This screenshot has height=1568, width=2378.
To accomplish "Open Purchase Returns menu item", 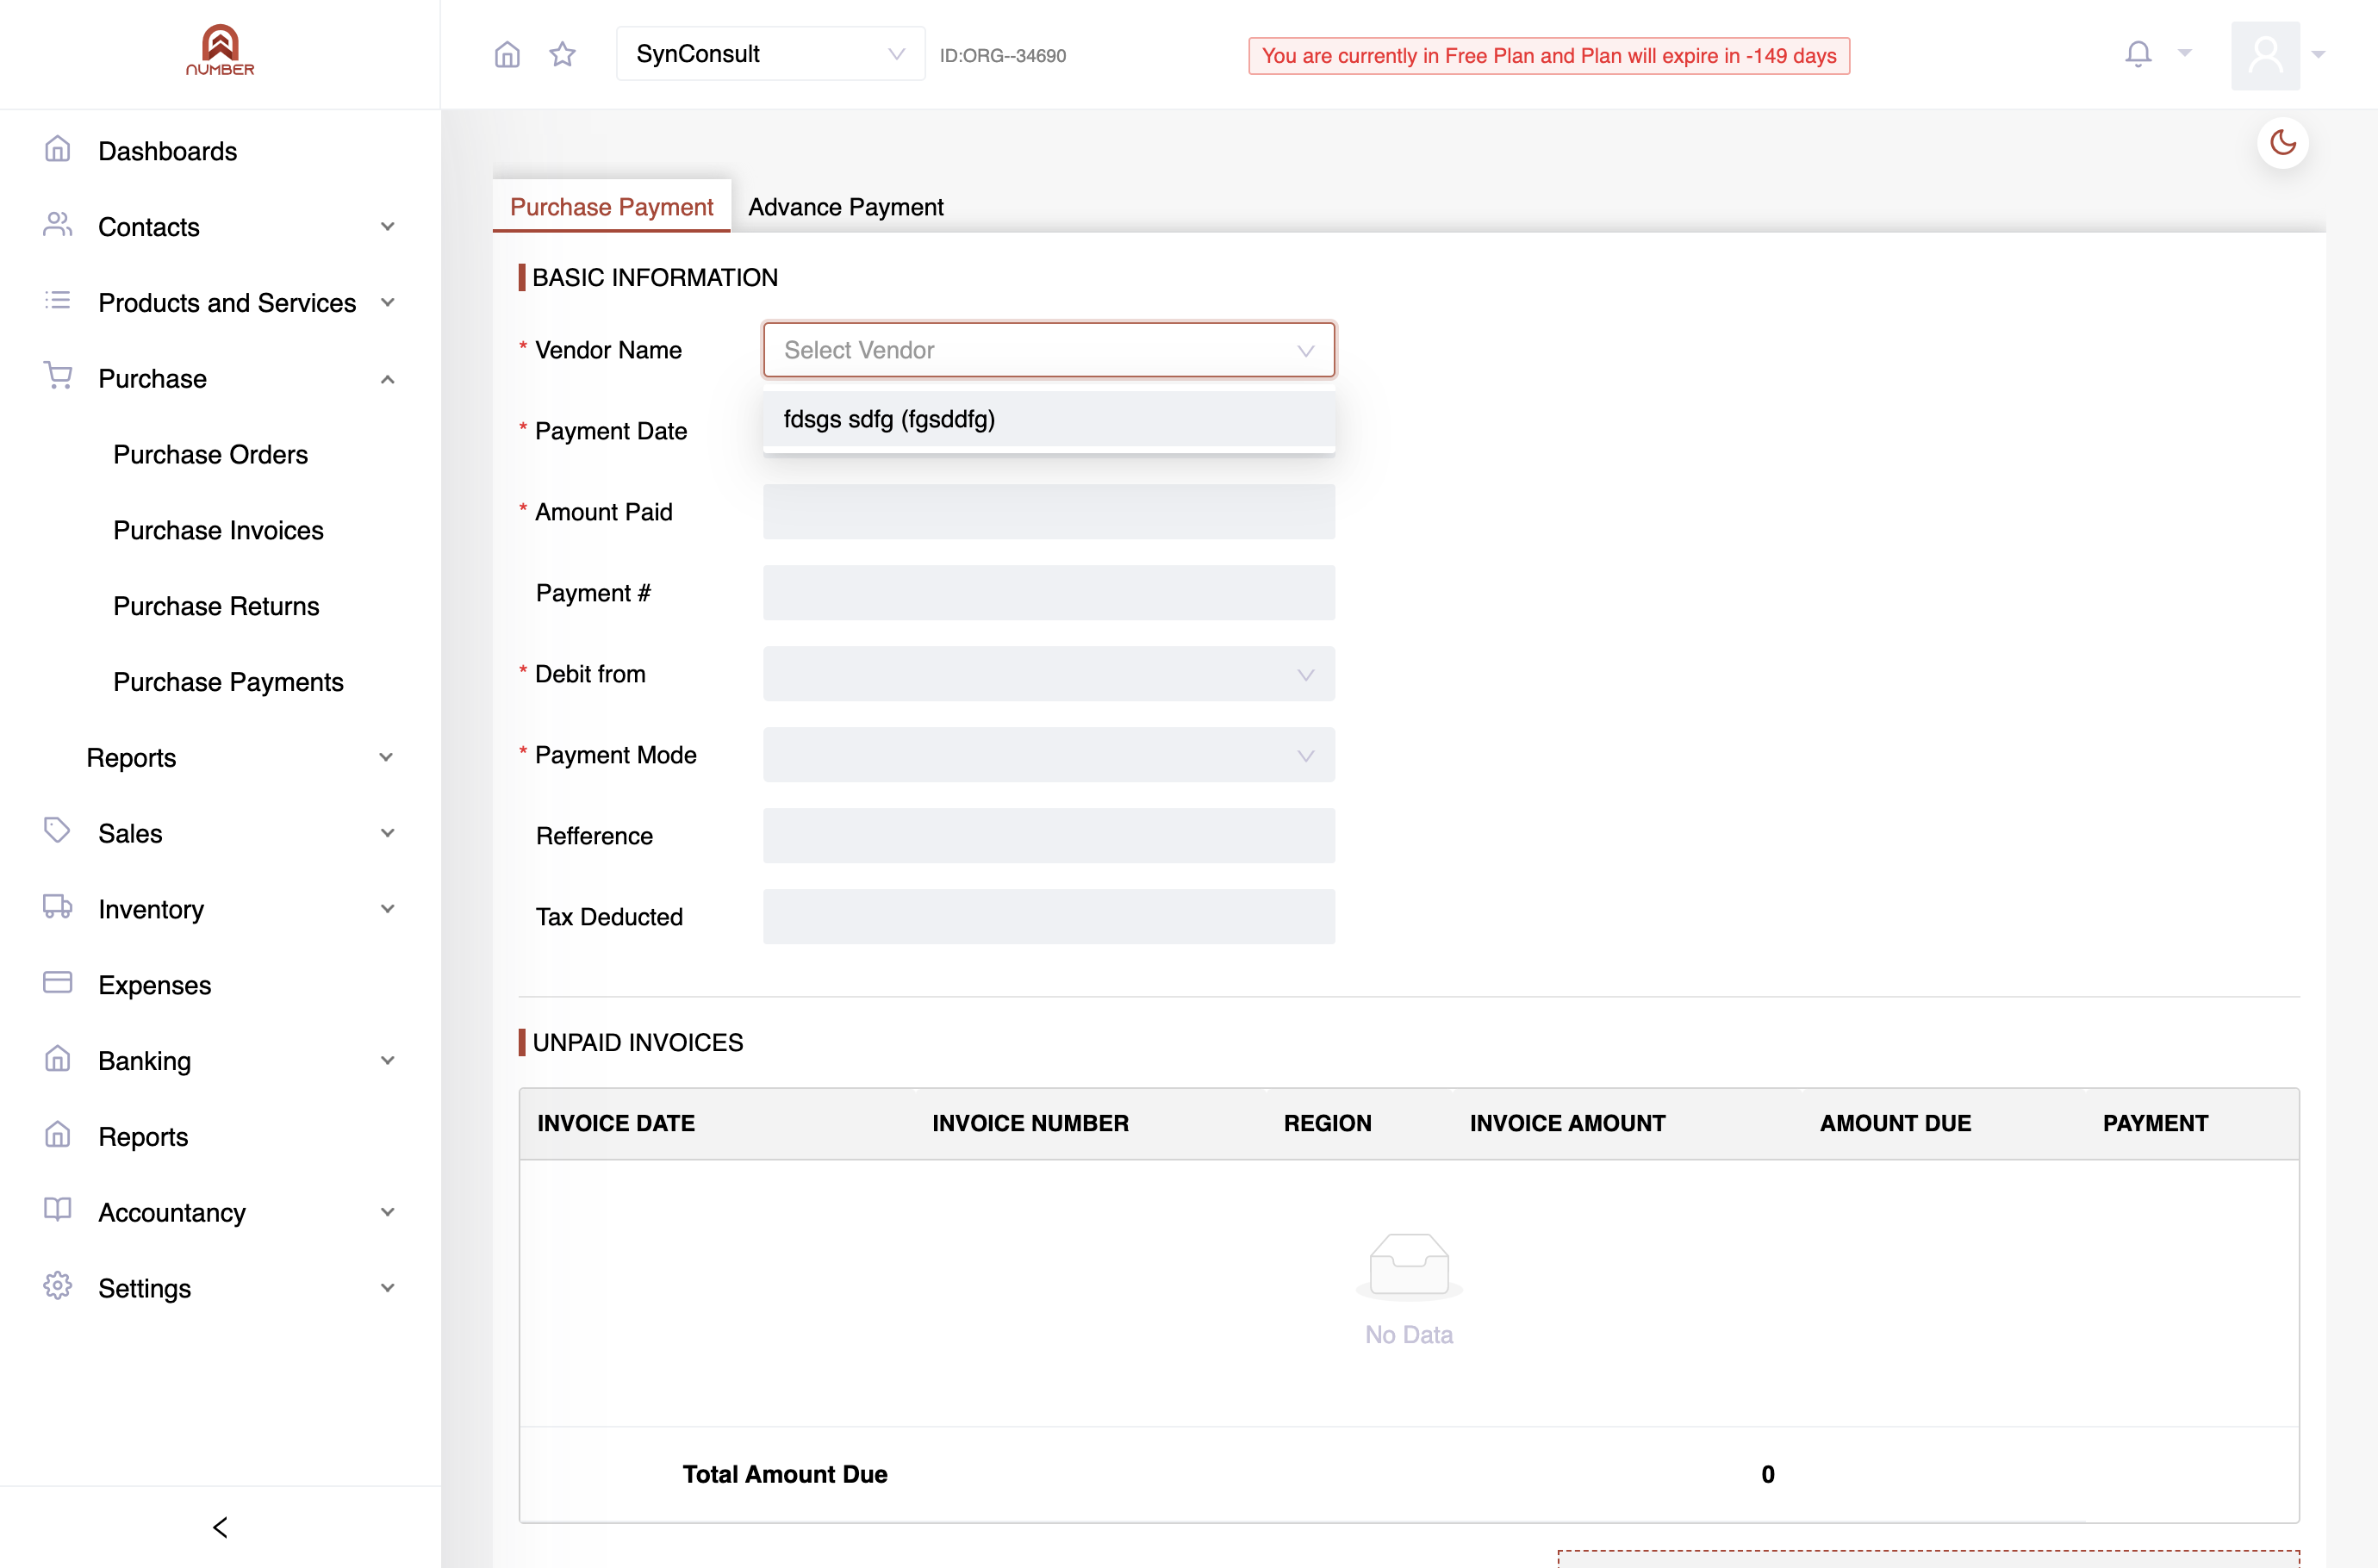I will coord(216,607).
